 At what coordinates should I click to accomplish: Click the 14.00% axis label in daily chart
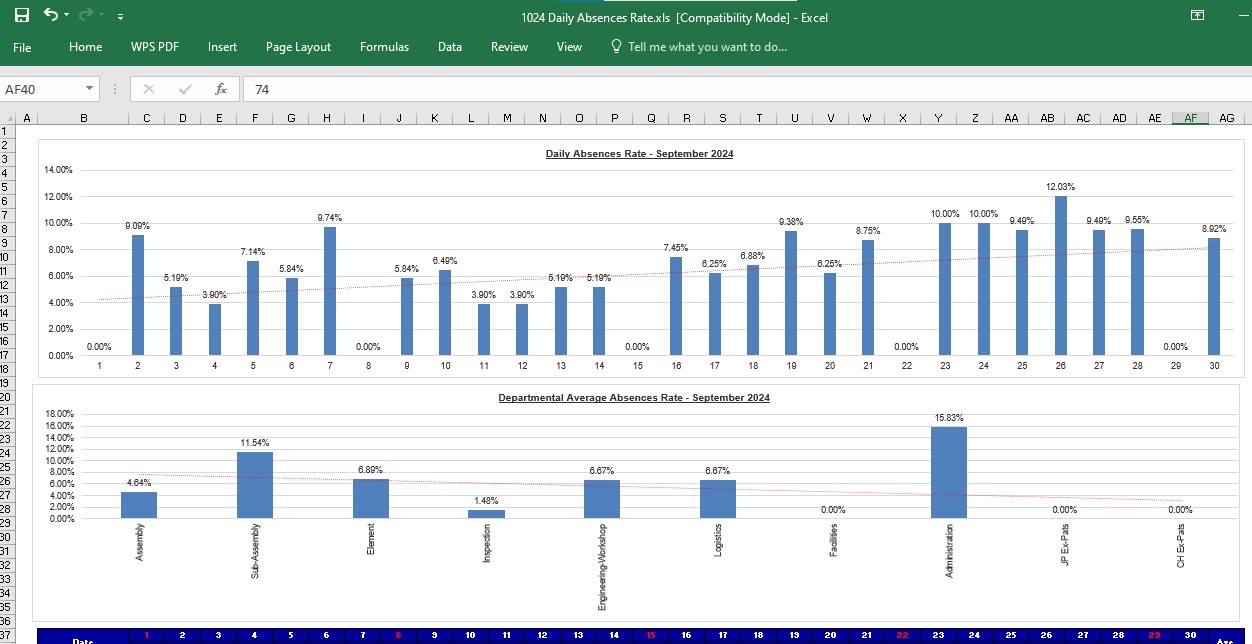[x=58, y=170]
